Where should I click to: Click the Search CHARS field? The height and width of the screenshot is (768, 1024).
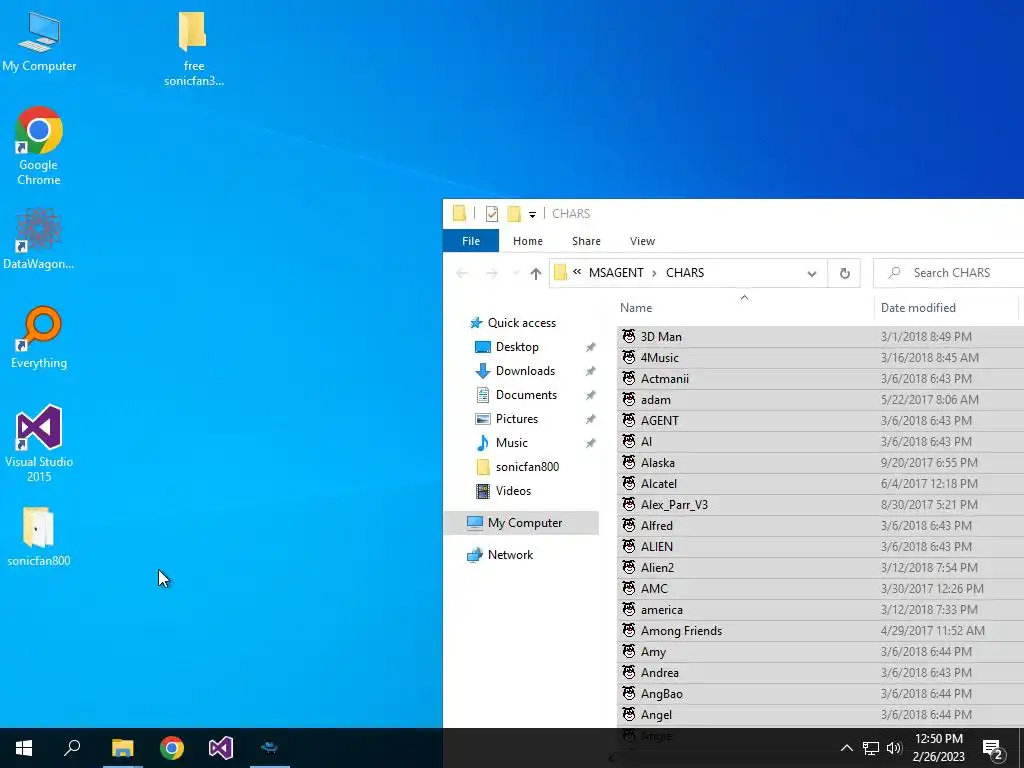click(949, 273)
